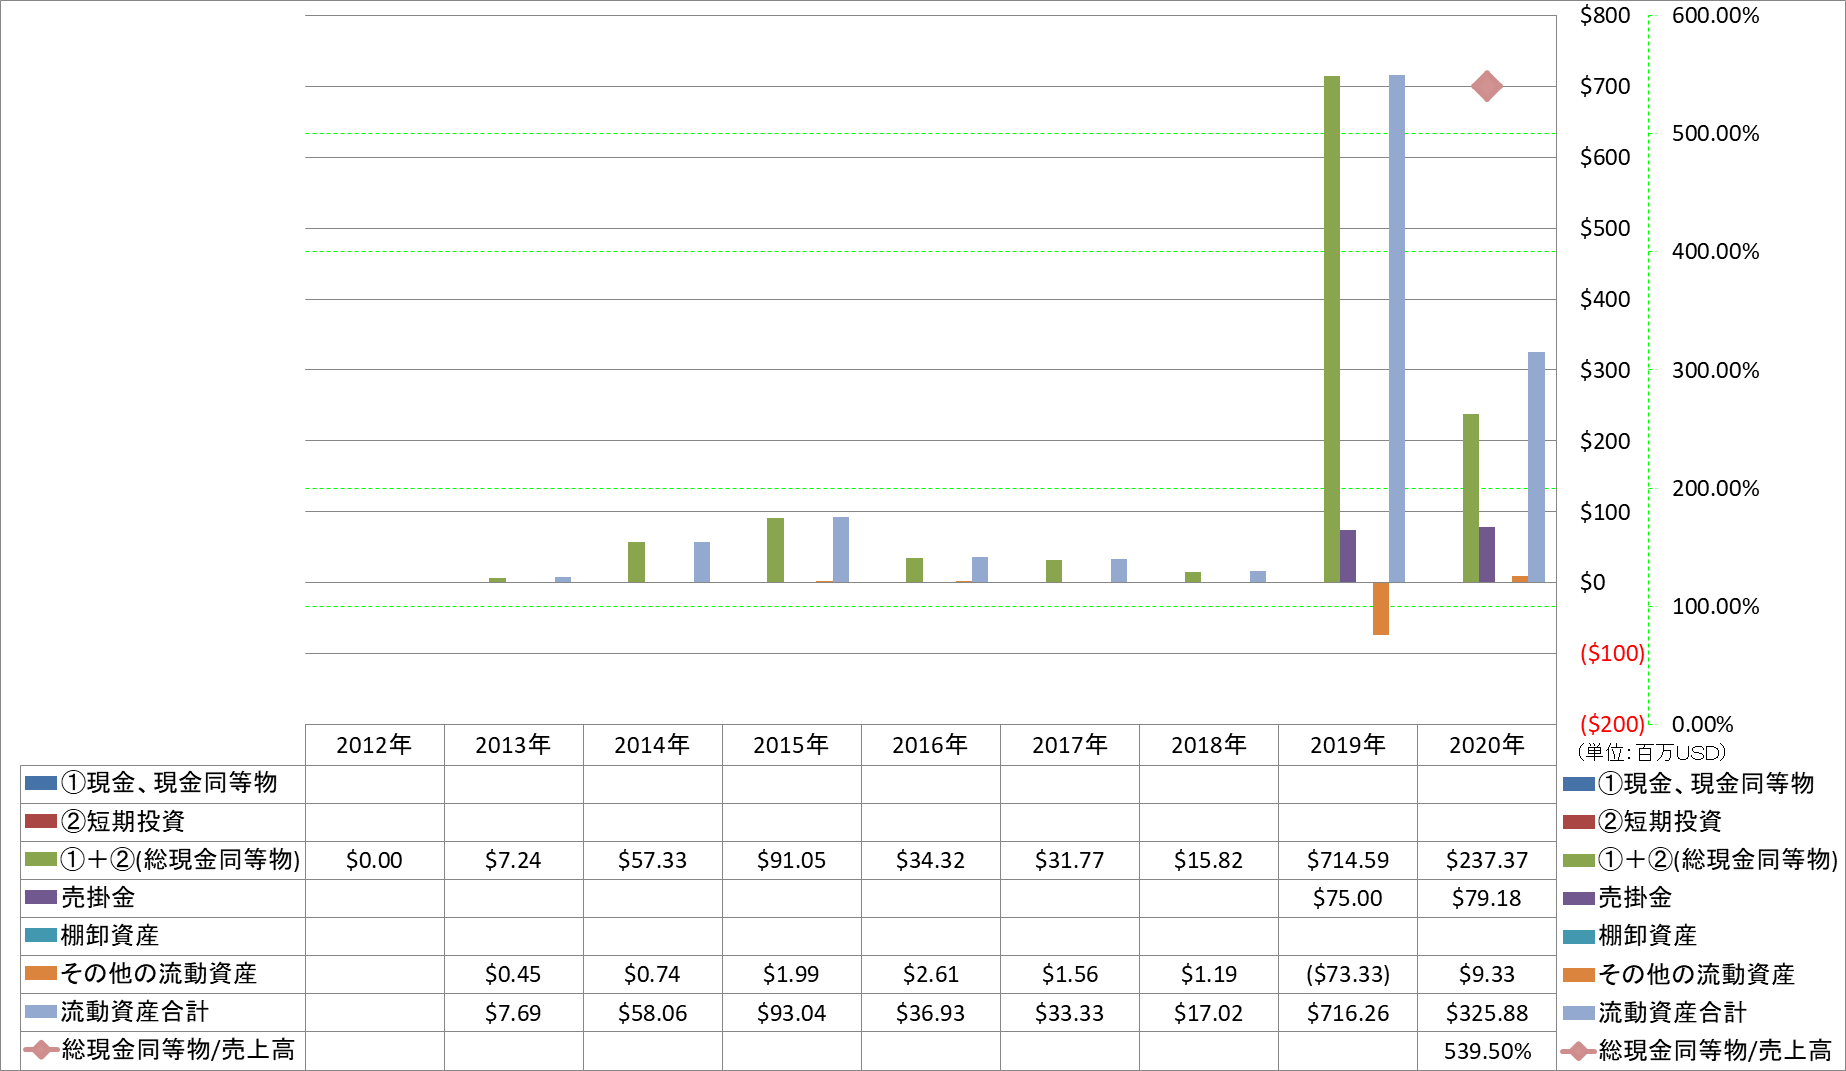This screenshot has height=1071, width=1846.
Task: Click the purple swatch beside 売掛金 in the left legend
Action: tap(41, 897)
